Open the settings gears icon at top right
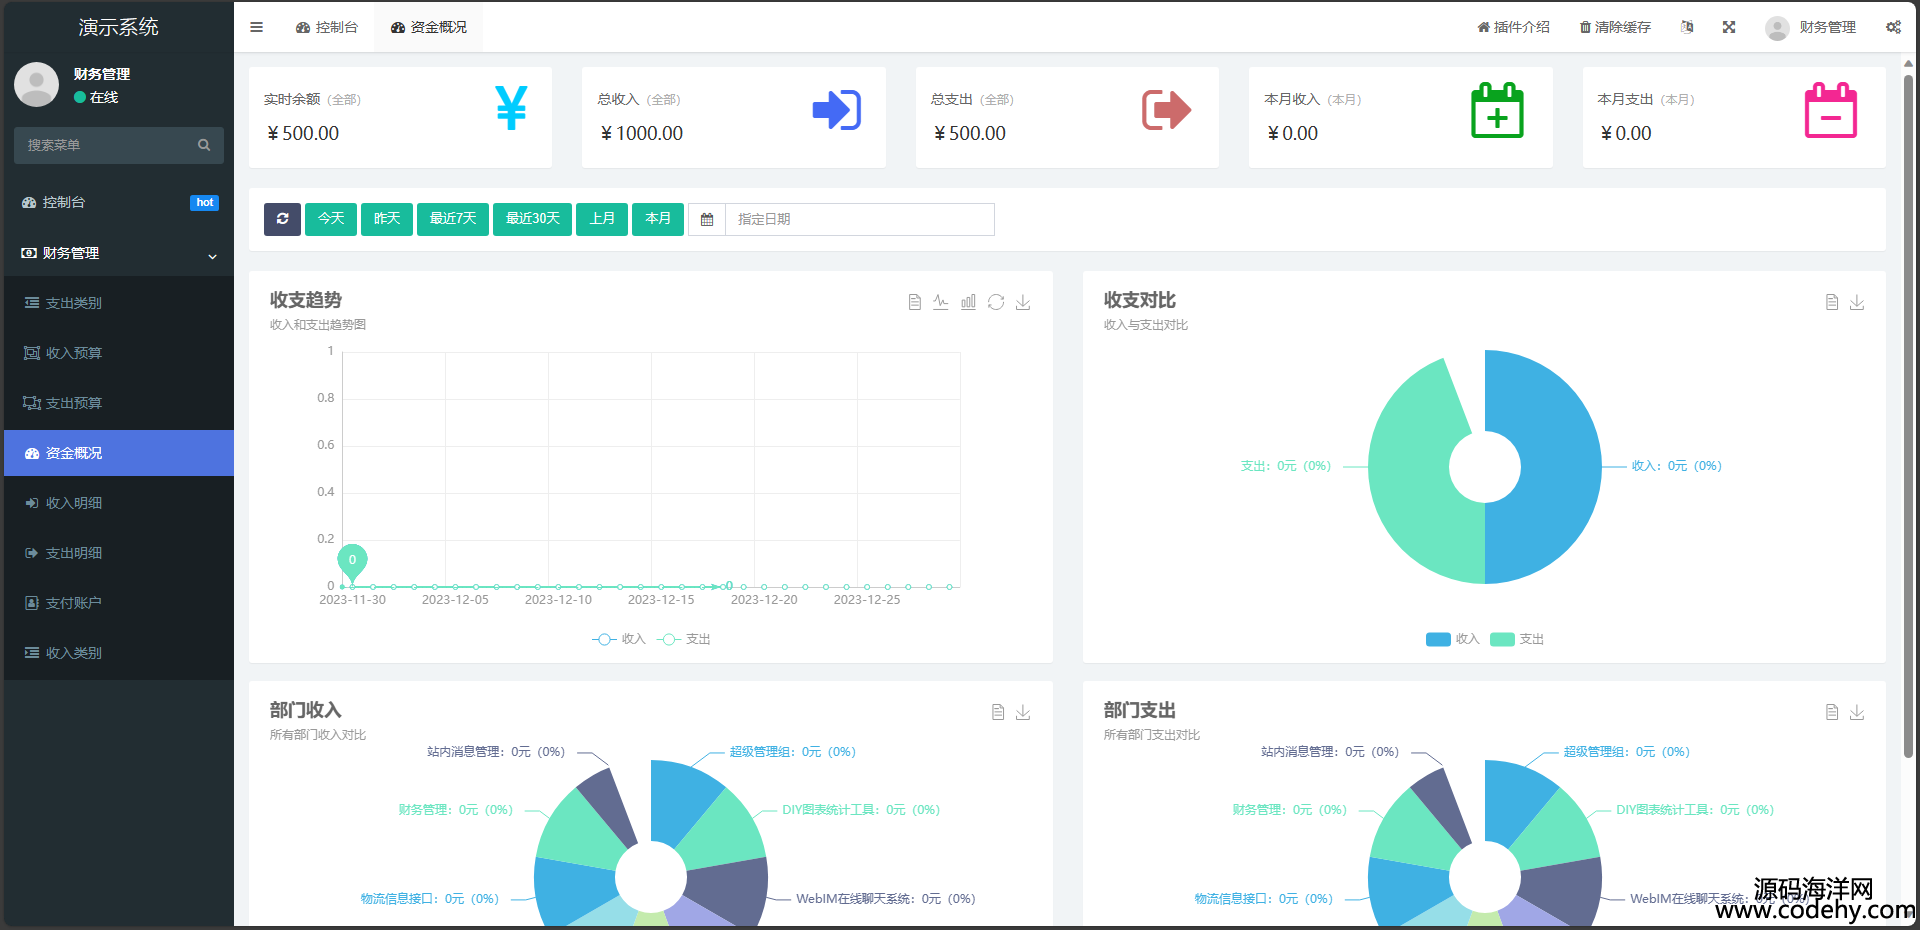The width and height of the screenshot is (1920, 930). pyautogui.click(x=1893, y=27)
